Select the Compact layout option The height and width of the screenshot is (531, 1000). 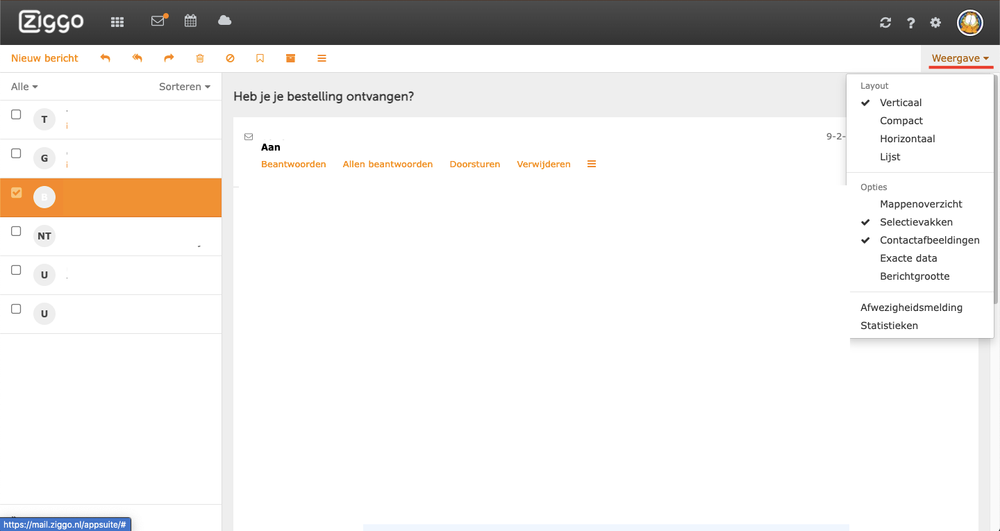click(901, 120)
